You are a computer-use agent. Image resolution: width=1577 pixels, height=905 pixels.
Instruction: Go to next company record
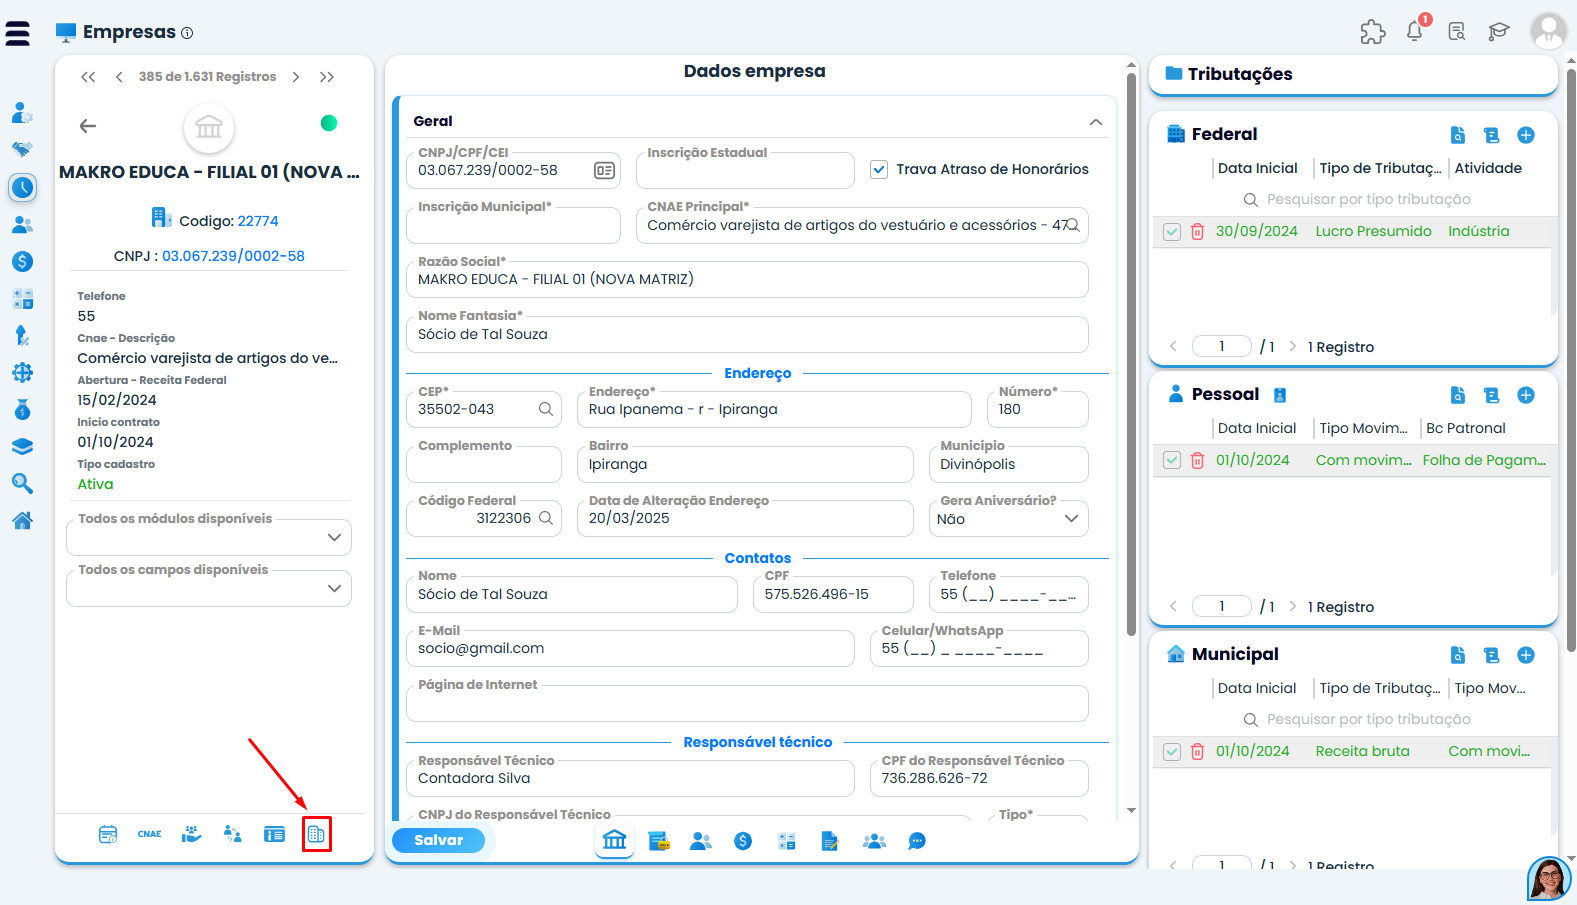coord(296,77)
